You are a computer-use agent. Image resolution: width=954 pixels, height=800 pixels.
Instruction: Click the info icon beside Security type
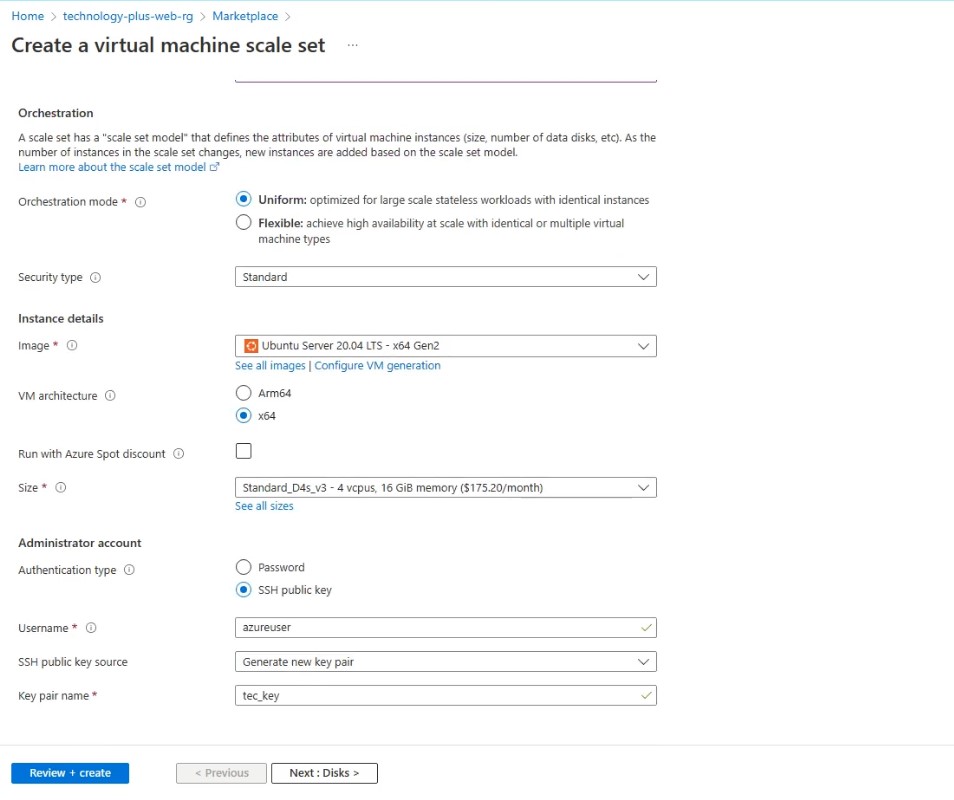(96, 278)
